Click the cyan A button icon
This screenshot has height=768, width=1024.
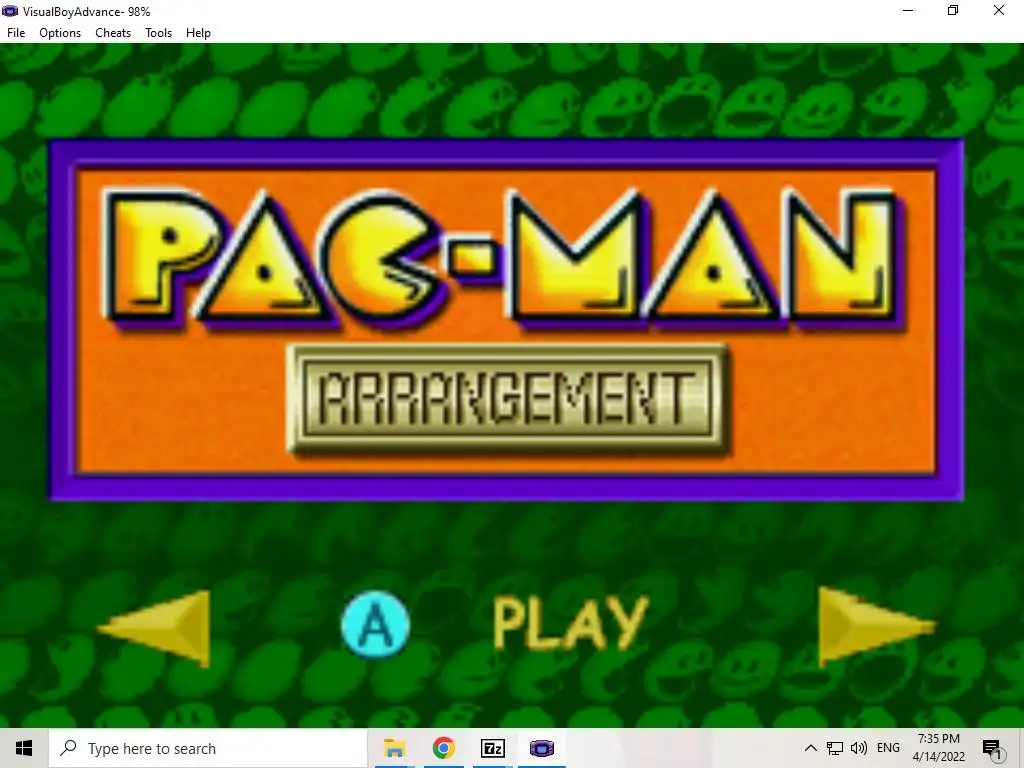pos(376,624)
